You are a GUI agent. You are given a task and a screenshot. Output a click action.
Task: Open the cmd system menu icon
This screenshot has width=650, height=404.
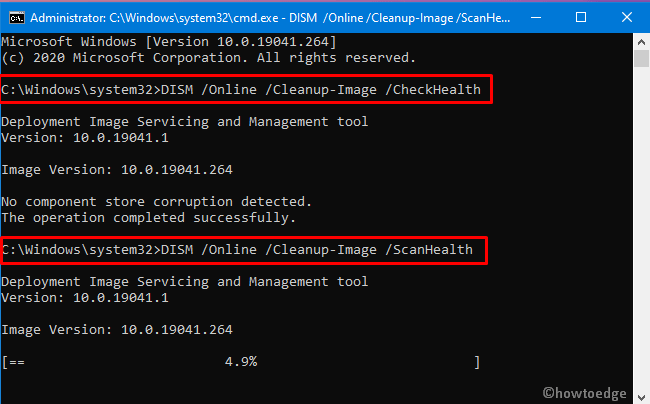tap(15, 16)
